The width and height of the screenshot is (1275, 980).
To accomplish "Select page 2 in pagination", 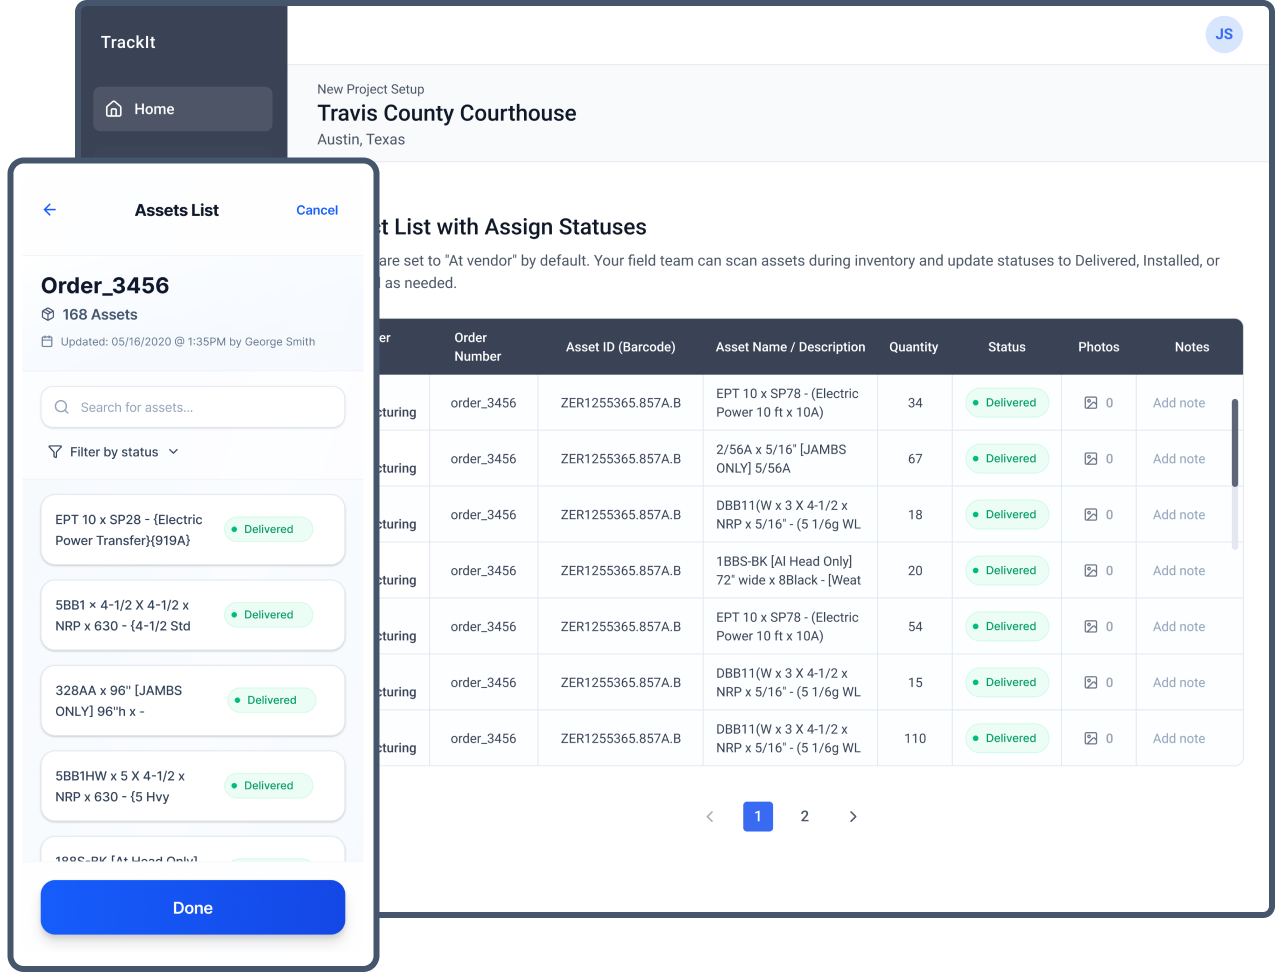I will click(x=804, y=817).
